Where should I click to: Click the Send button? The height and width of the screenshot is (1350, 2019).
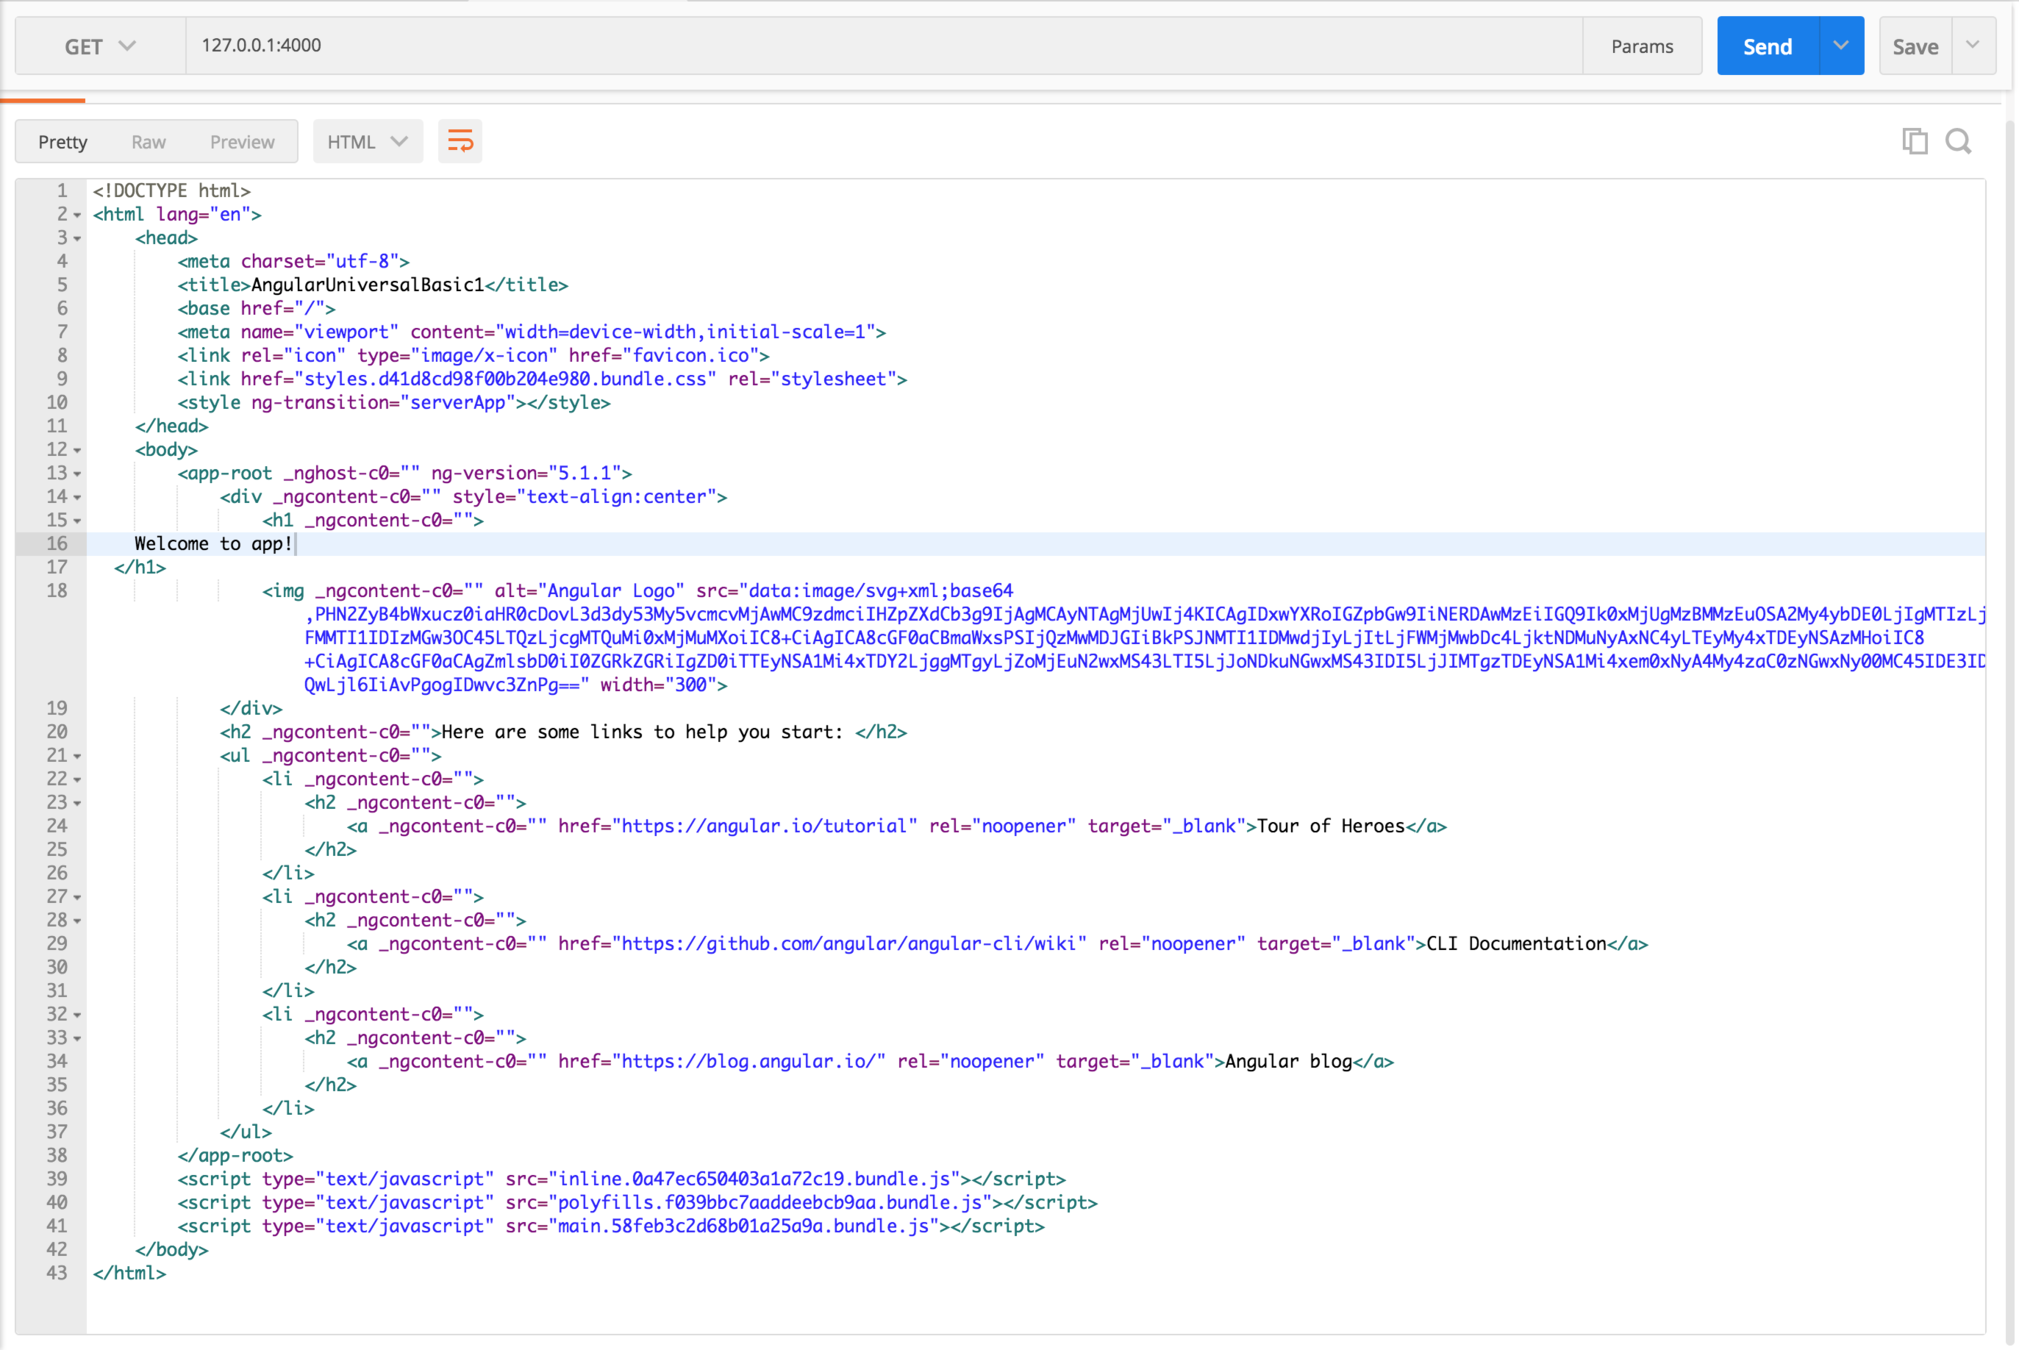coord(1767,46)
